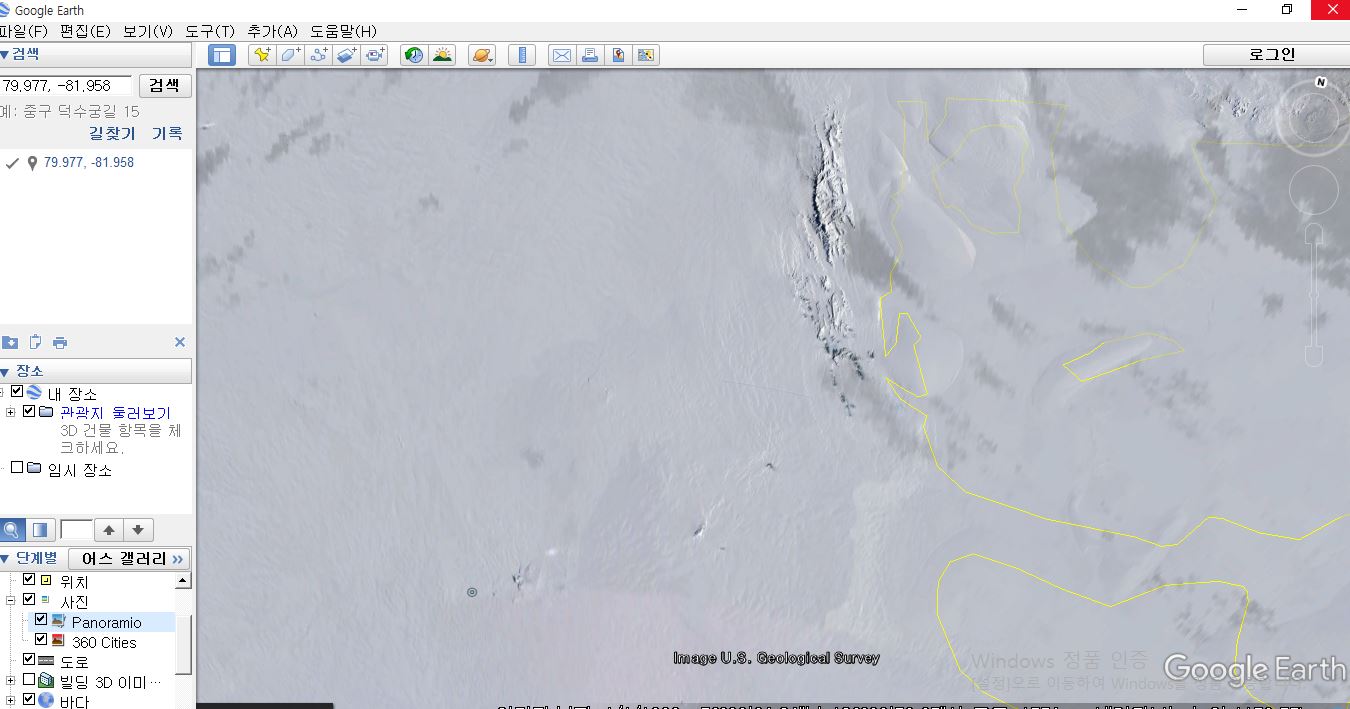
Task: Select the Add Path tool
Action: tap(318, 55)
